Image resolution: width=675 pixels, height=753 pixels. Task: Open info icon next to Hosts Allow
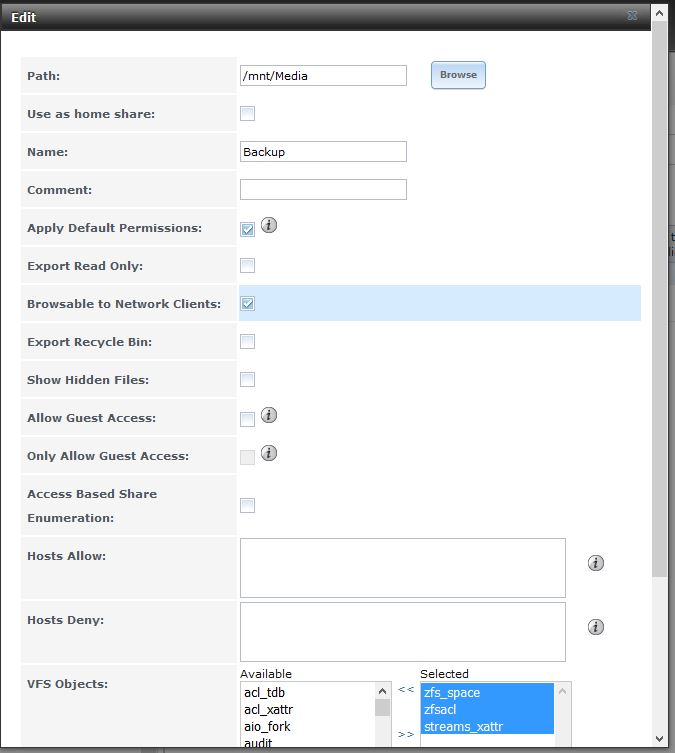click(596, 563)
